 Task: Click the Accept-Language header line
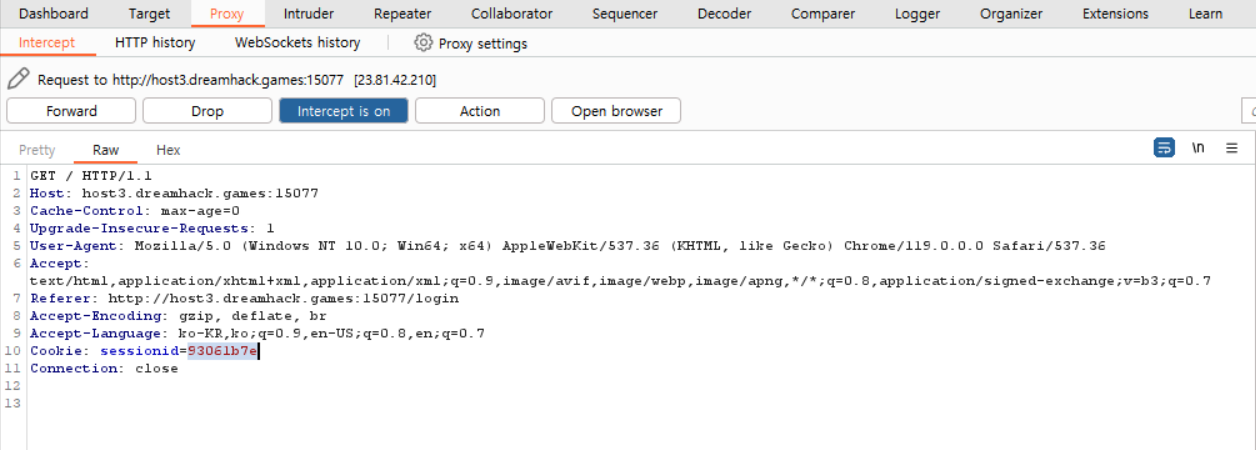tap(257, 333)
